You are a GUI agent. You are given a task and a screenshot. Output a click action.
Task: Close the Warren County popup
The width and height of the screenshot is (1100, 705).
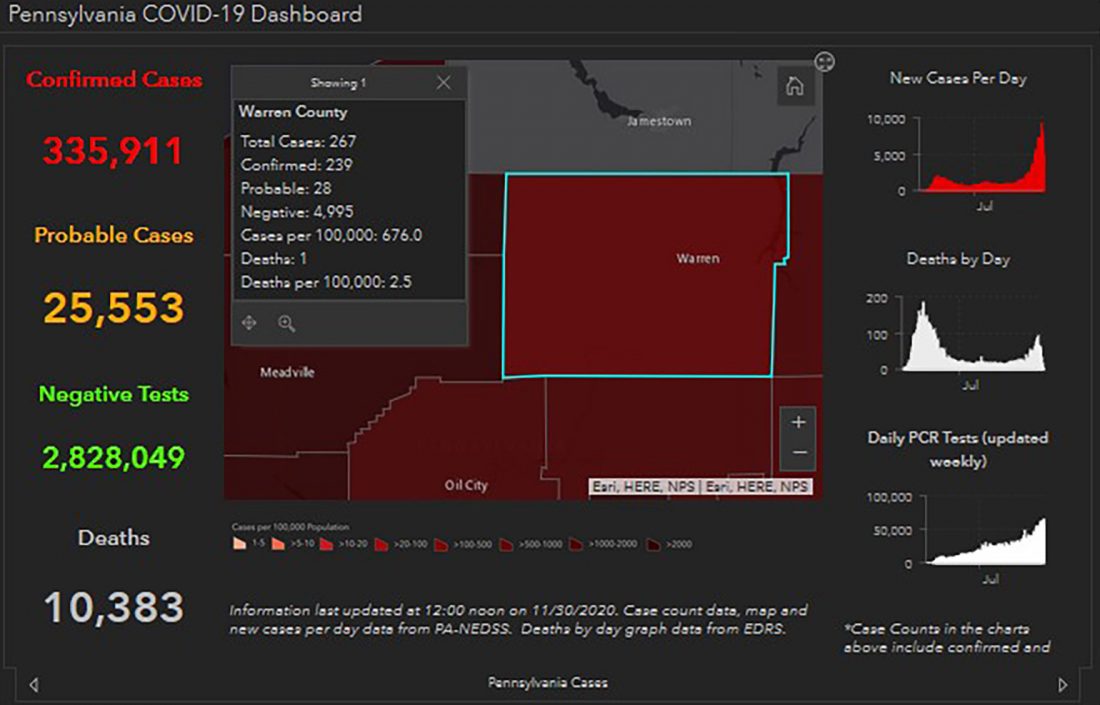444,83
